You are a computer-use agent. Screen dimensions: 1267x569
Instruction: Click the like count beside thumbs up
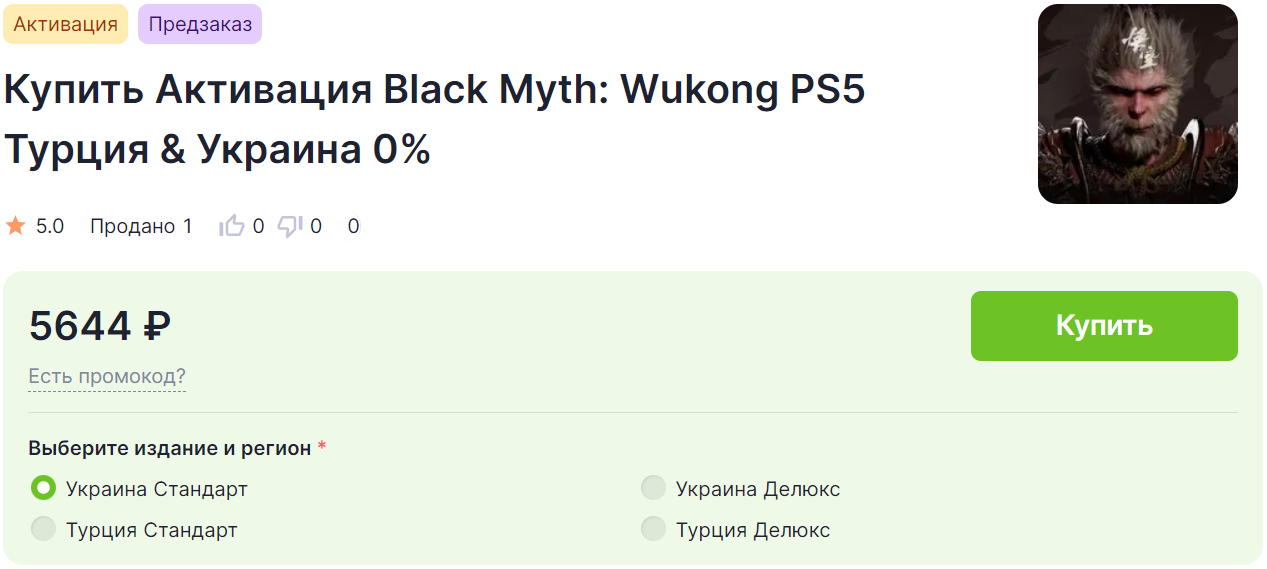(x=258, y=226)
